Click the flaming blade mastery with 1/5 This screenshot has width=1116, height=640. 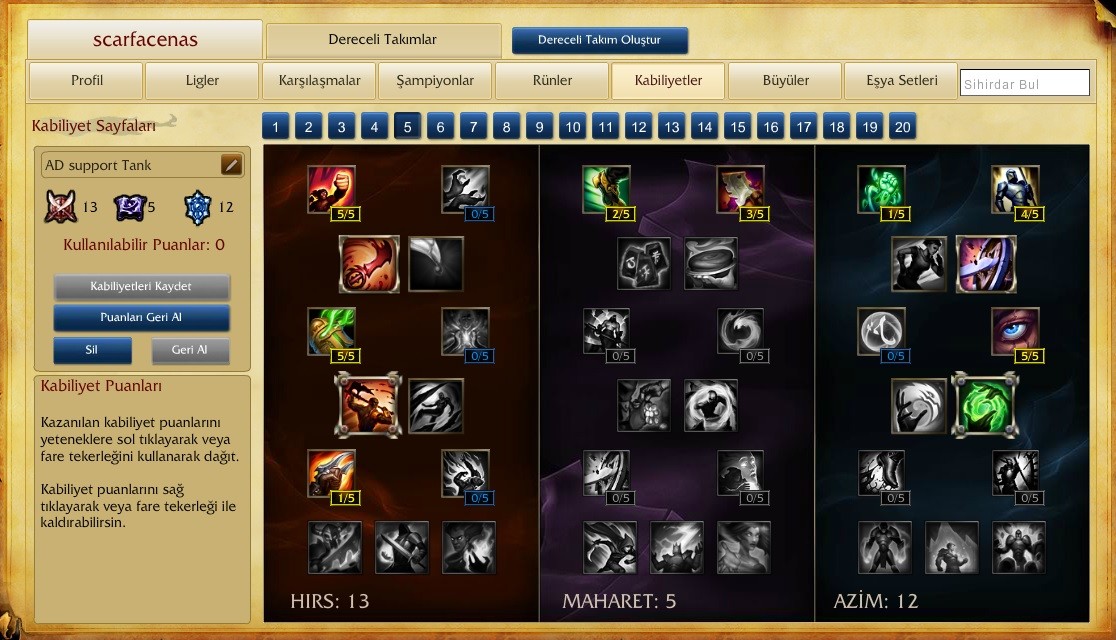331,473
